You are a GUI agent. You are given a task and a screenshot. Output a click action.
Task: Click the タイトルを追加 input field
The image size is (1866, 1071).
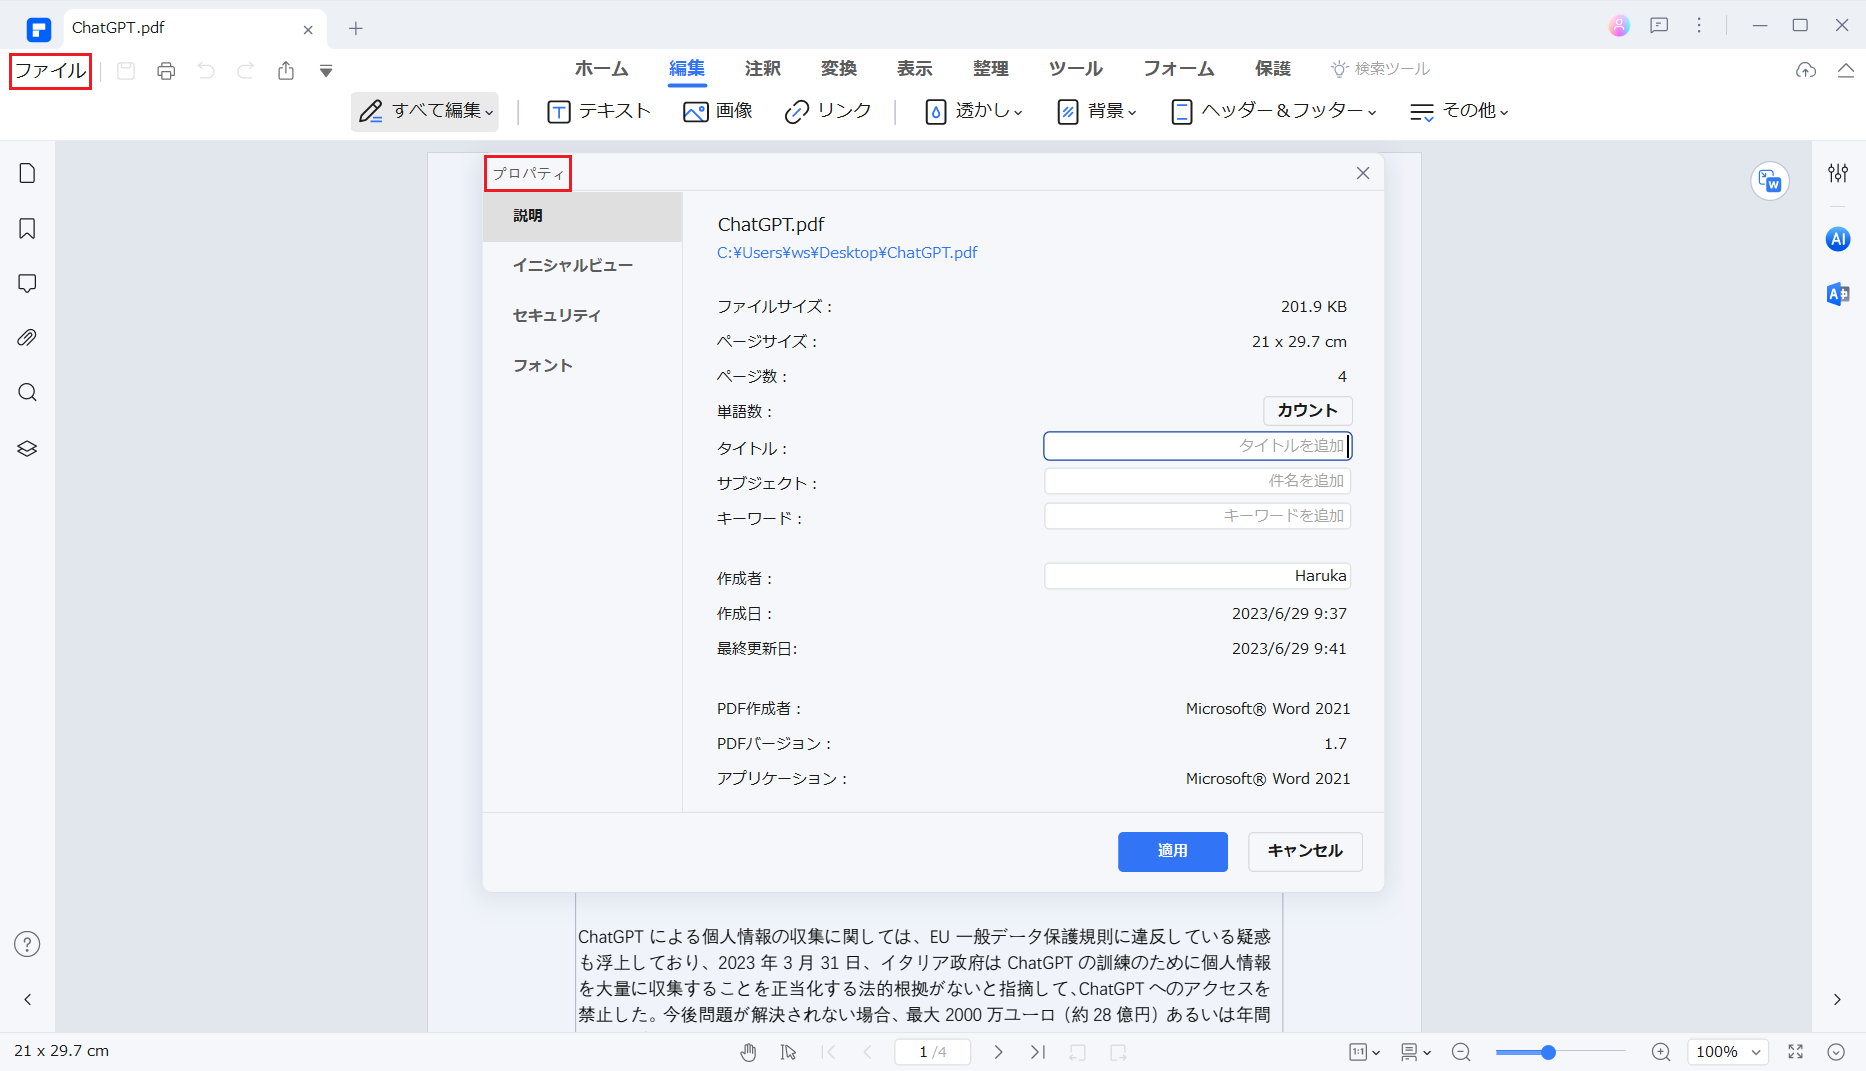(x=1197, y=446)
